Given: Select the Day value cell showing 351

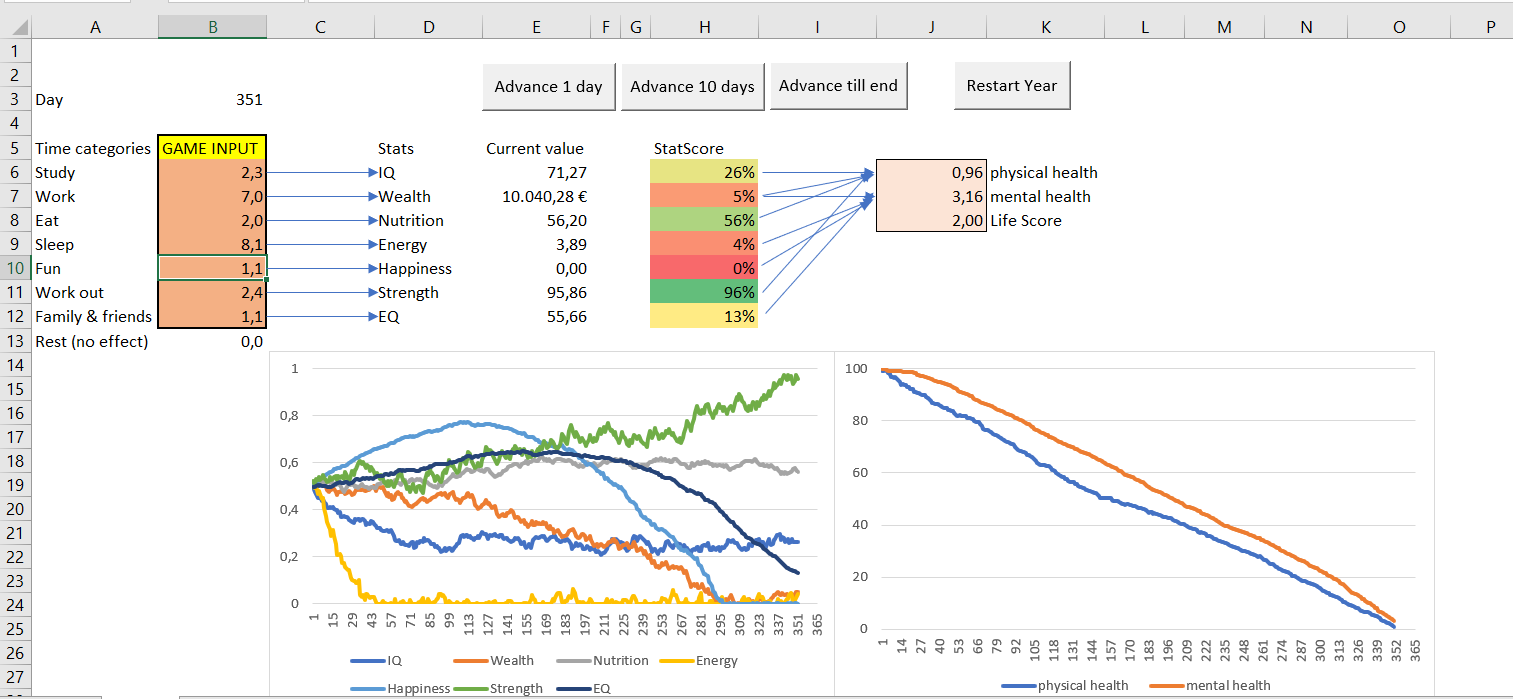Looking at the screenshot, I should 212,100.
